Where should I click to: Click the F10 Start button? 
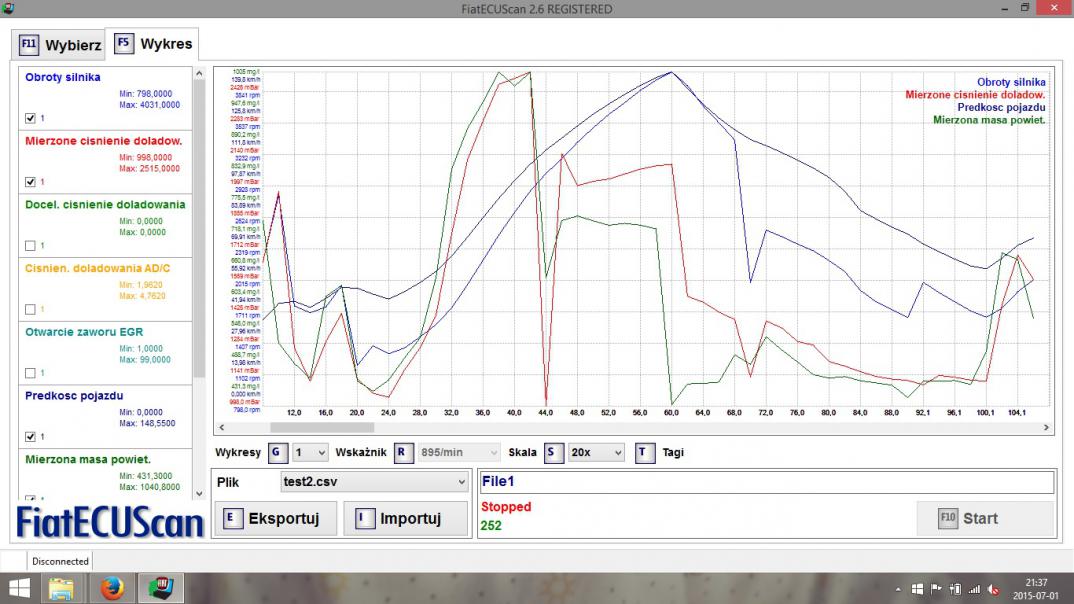click(985, 518)
